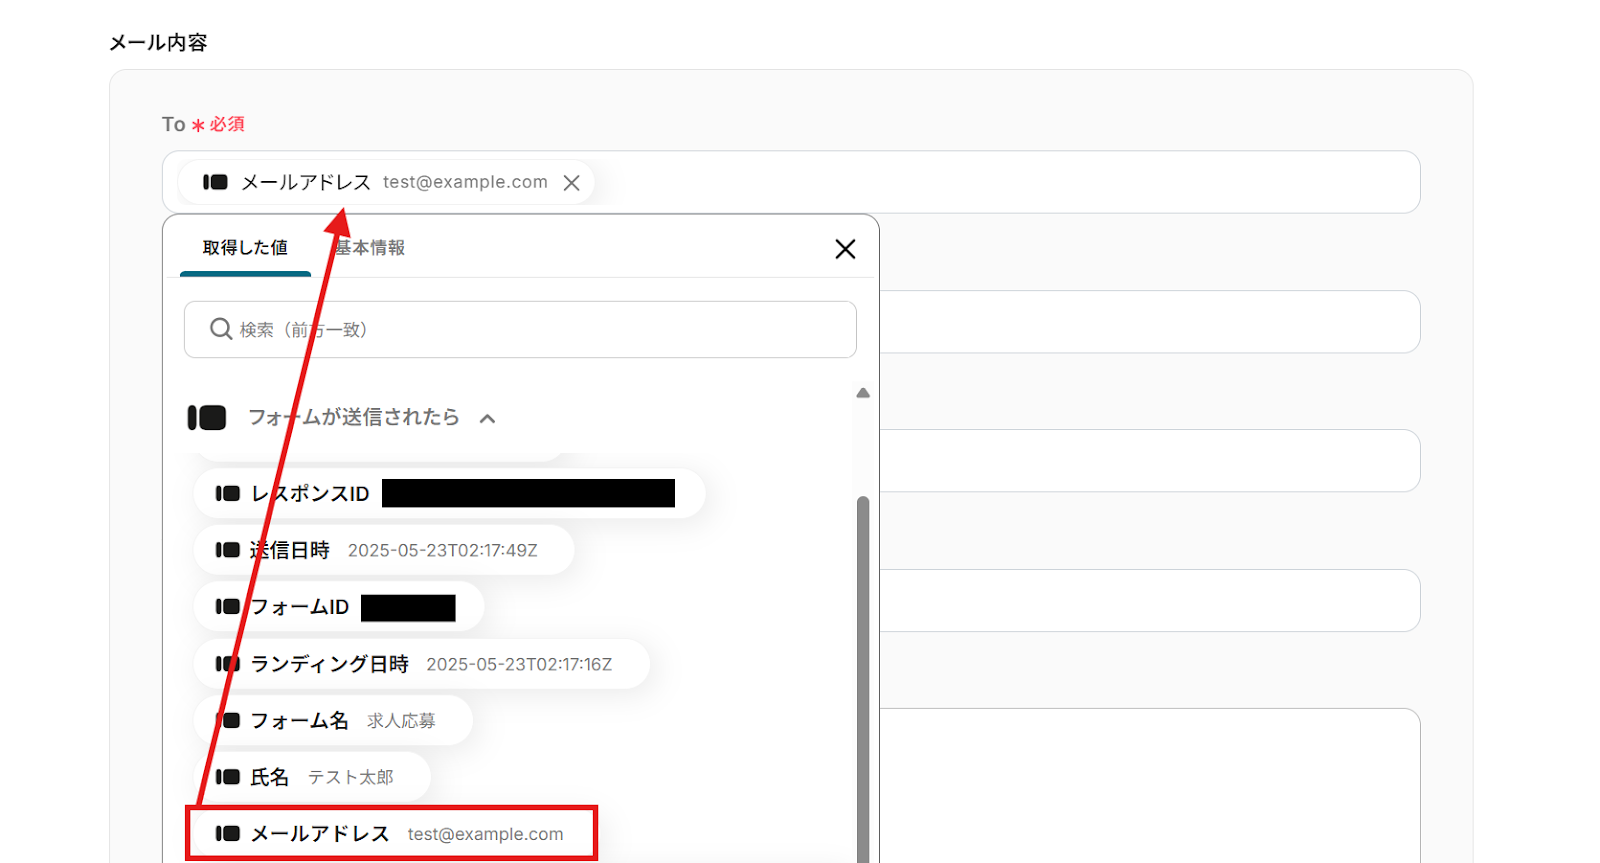Image resolution: width=1600 pixels, height=863 pixels.
Task: Focus the 検索（前方一致）search box
Action: [x=520, y=329]
